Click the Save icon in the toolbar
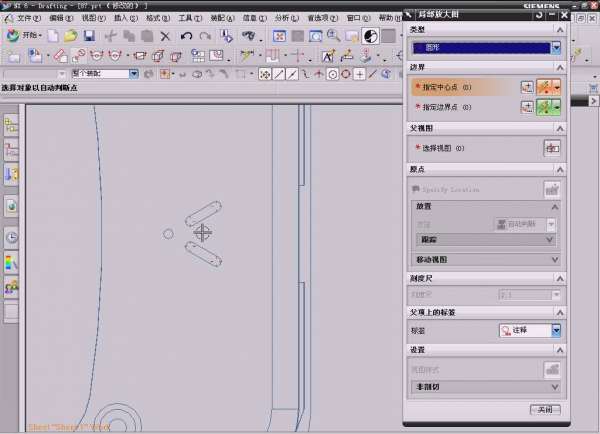 pyautogui.click(x=89, y=36)
